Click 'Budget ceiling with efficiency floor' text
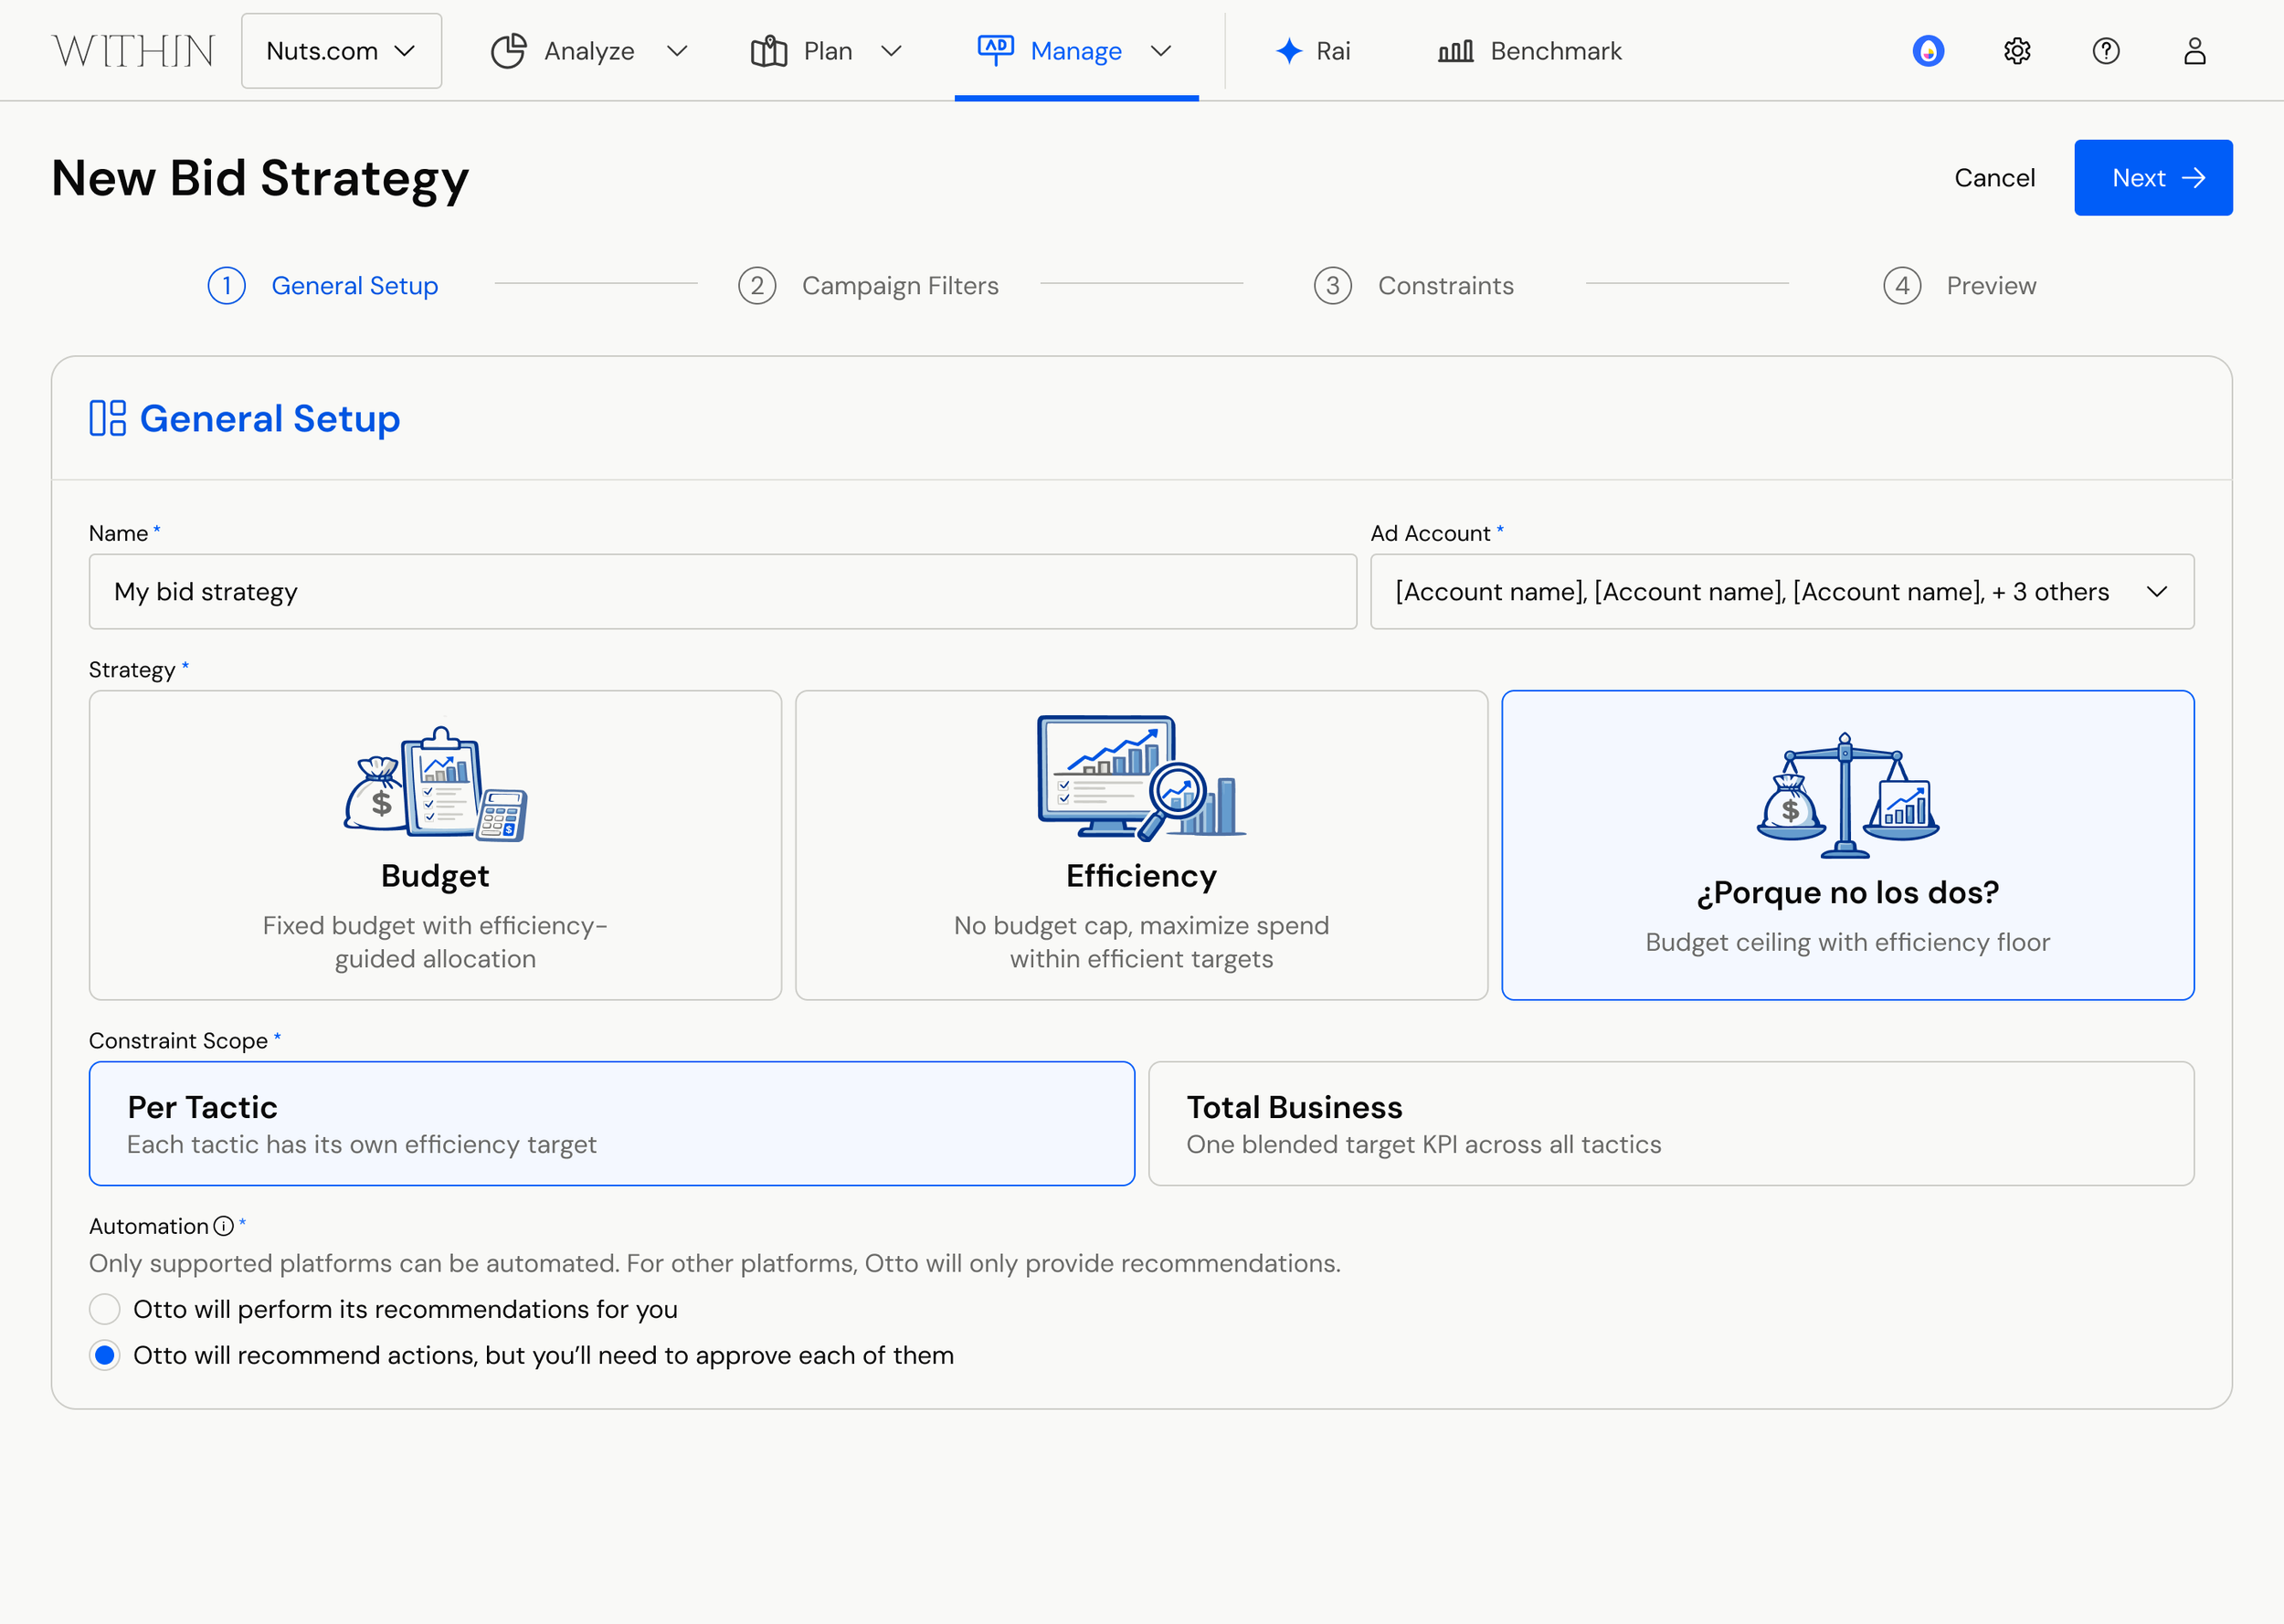The height and width of the screenshot is (1624, 2284). 1847,942
